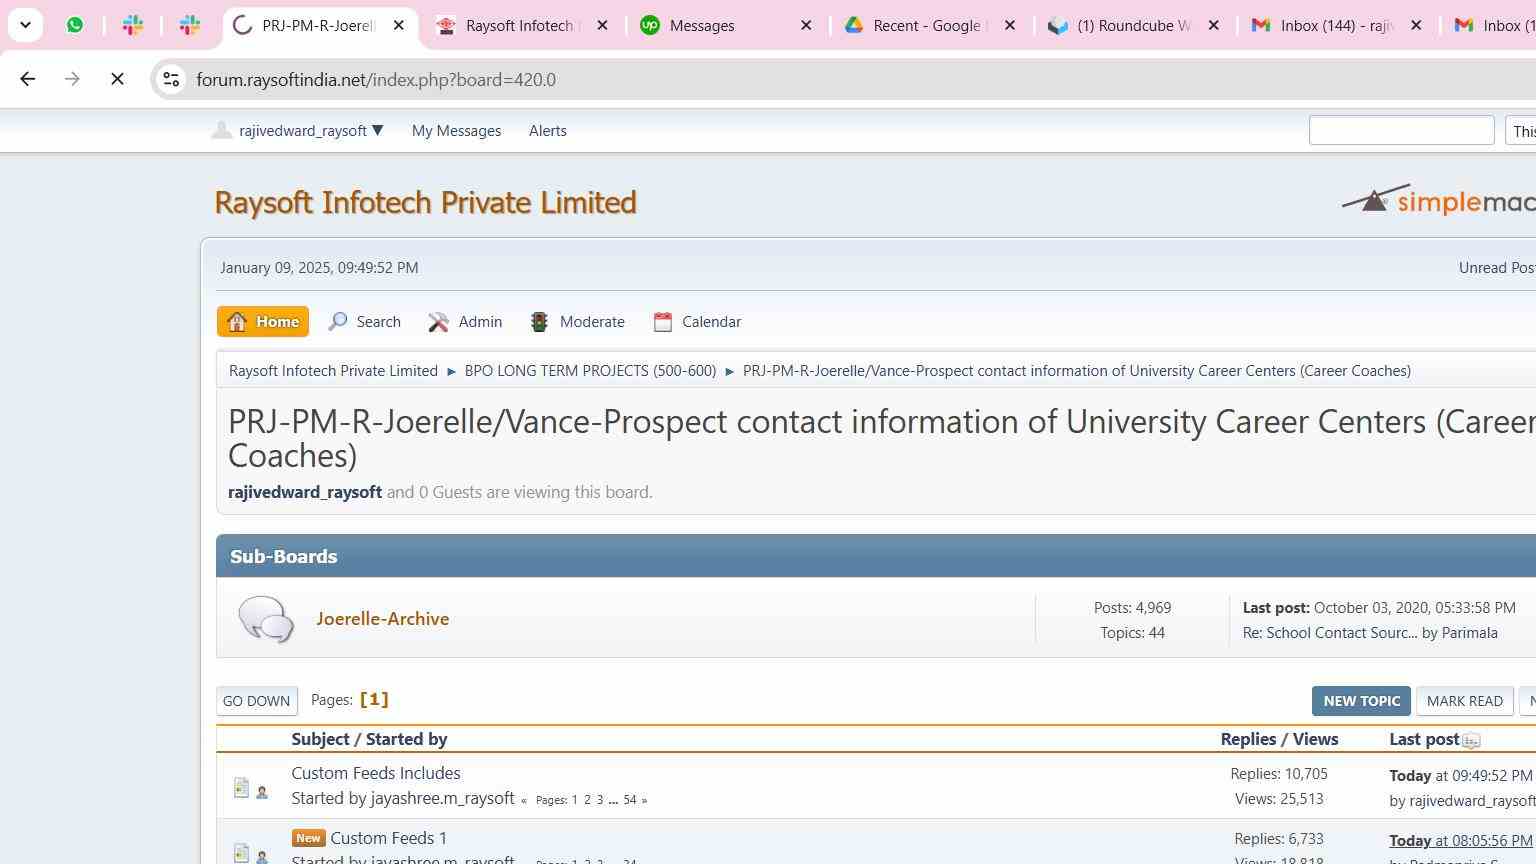Click the MARK READ button
The image size is (1536, 864).
[1464, 701]
